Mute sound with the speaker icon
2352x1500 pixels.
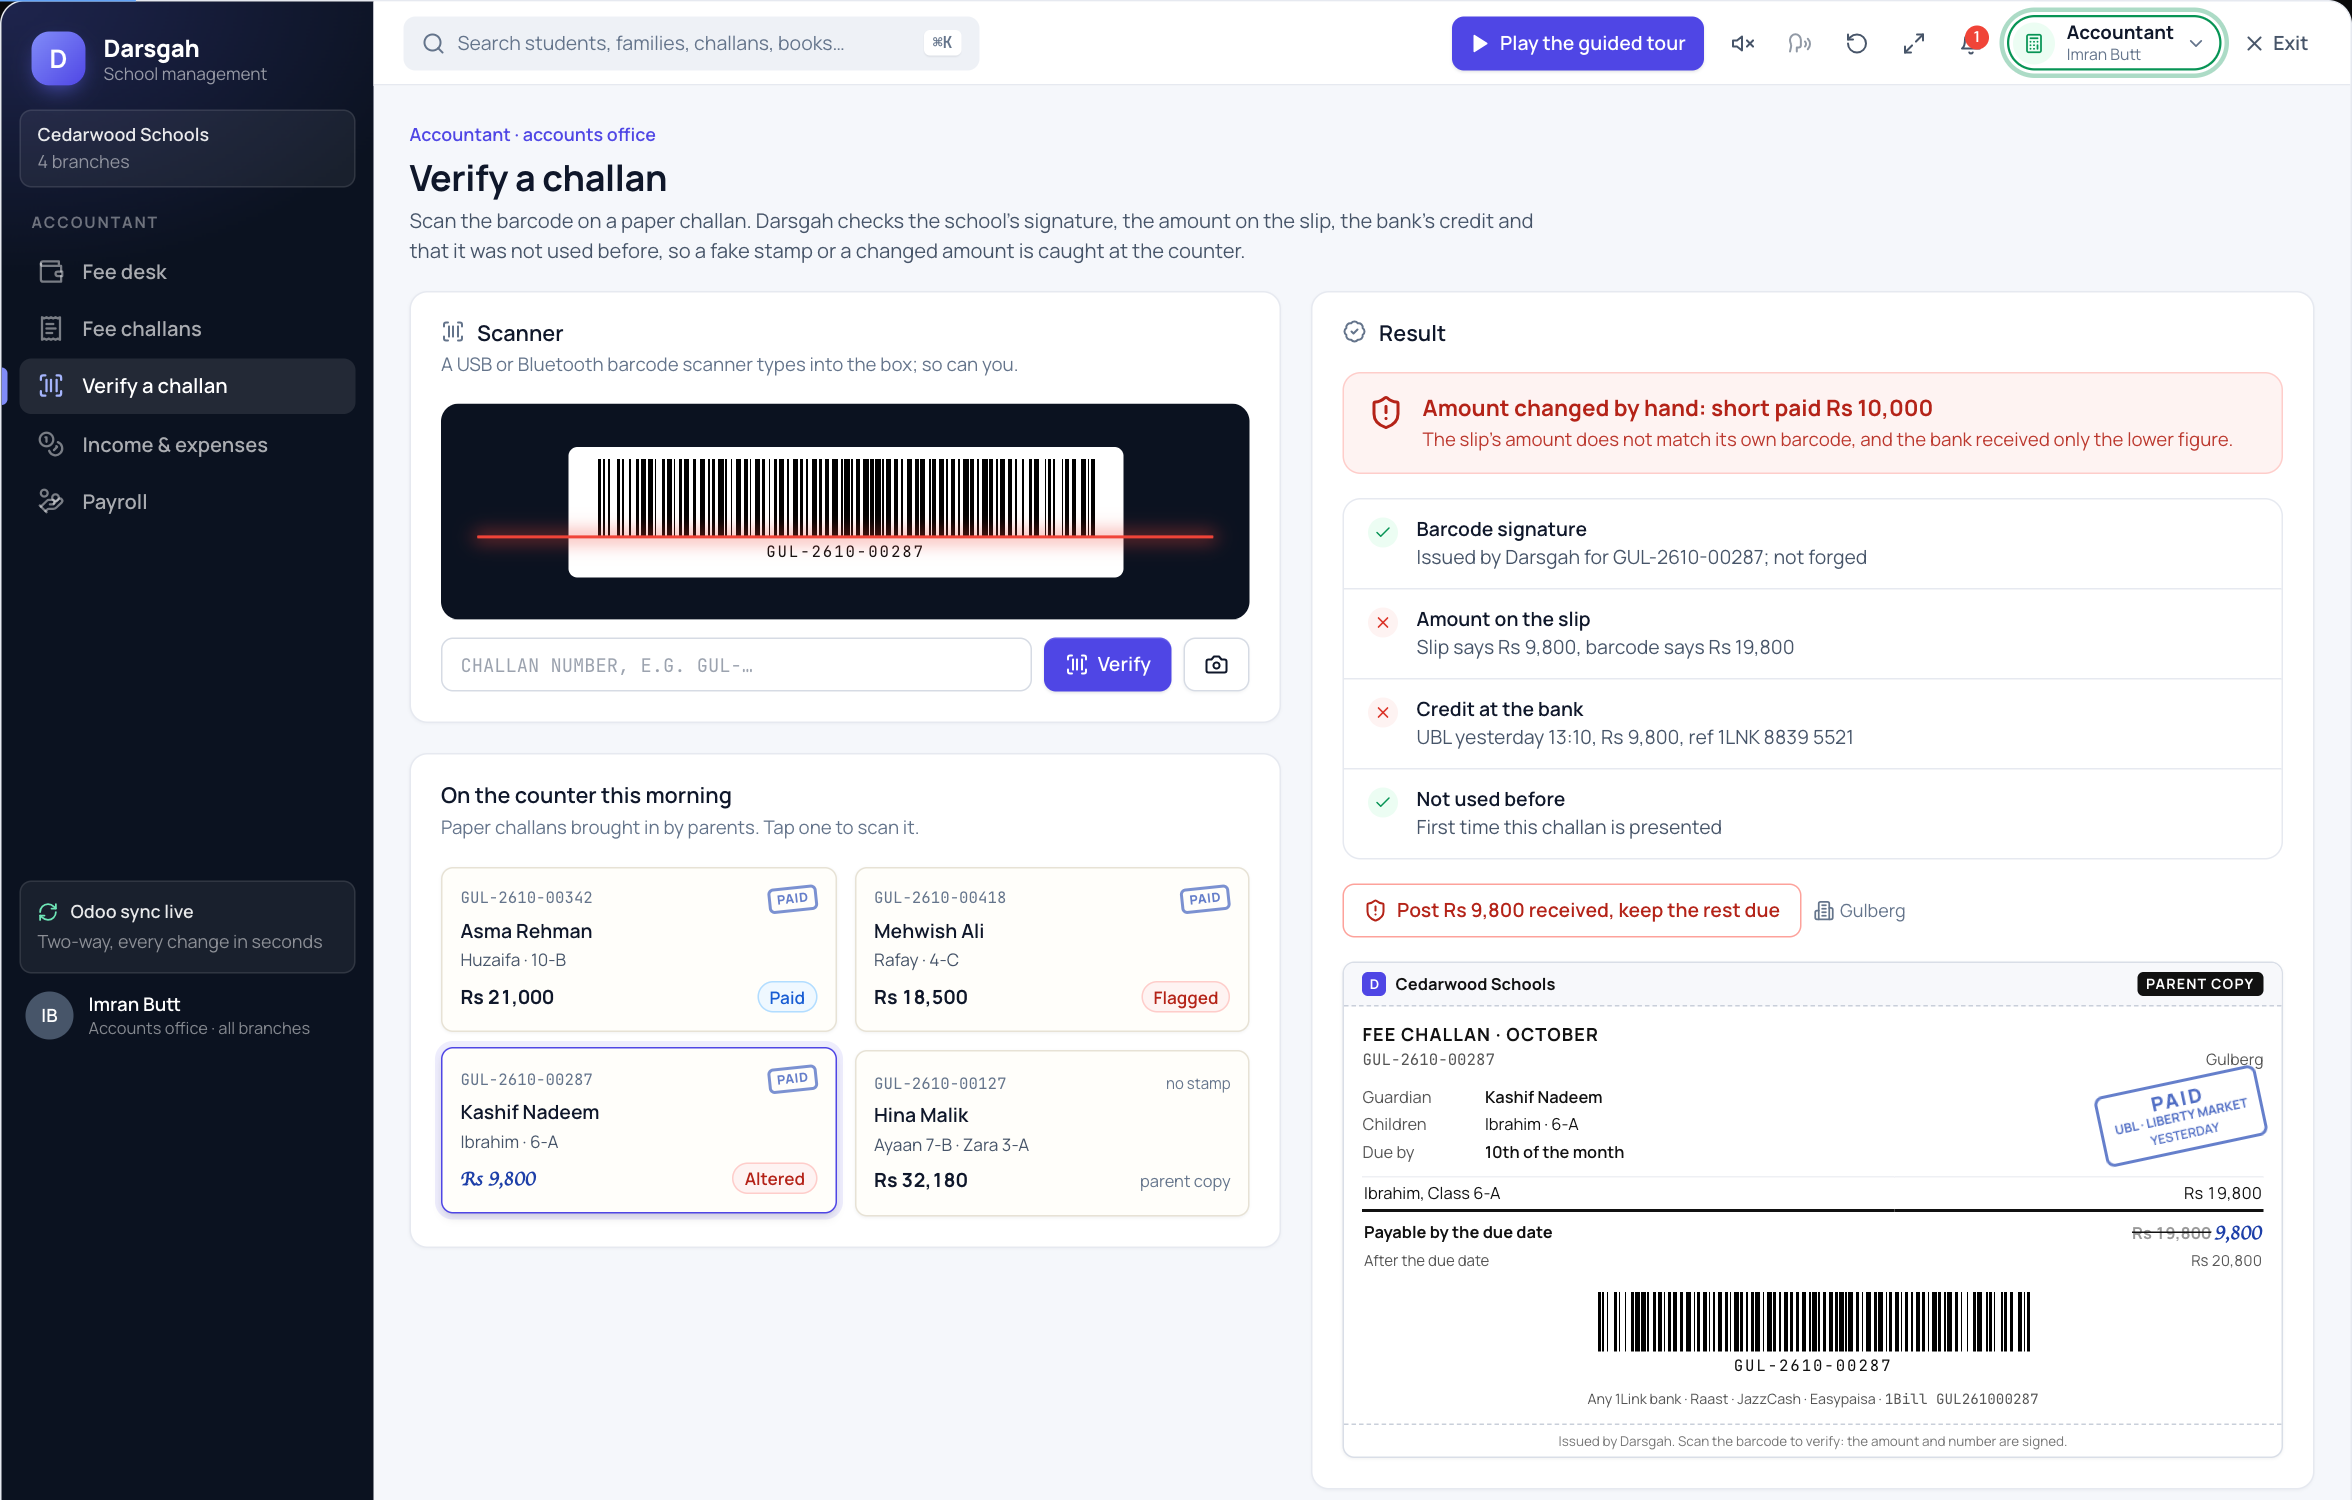[1743, 43]
